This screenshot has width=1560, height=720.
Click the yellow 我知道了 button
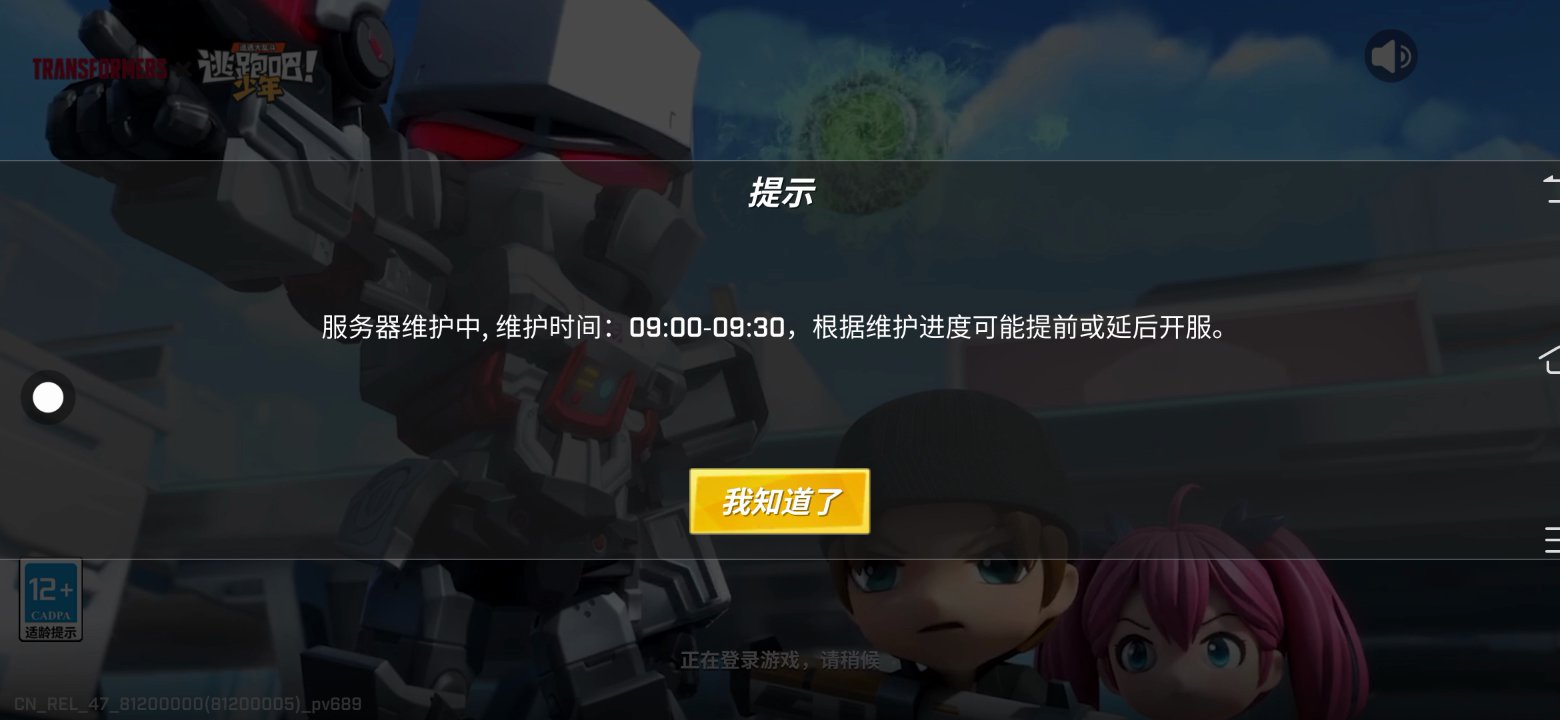tap(779, 501)
